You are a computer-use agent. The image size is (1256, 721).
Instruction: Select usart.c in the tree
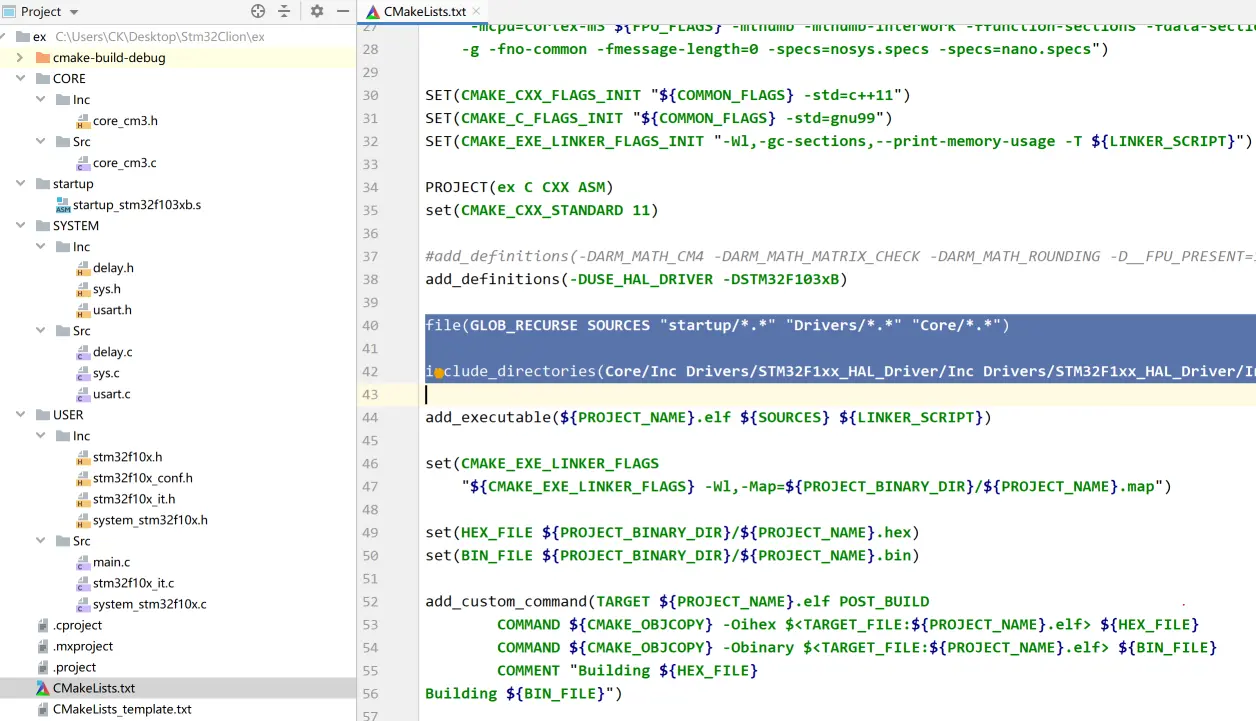[x=112, y=394]
